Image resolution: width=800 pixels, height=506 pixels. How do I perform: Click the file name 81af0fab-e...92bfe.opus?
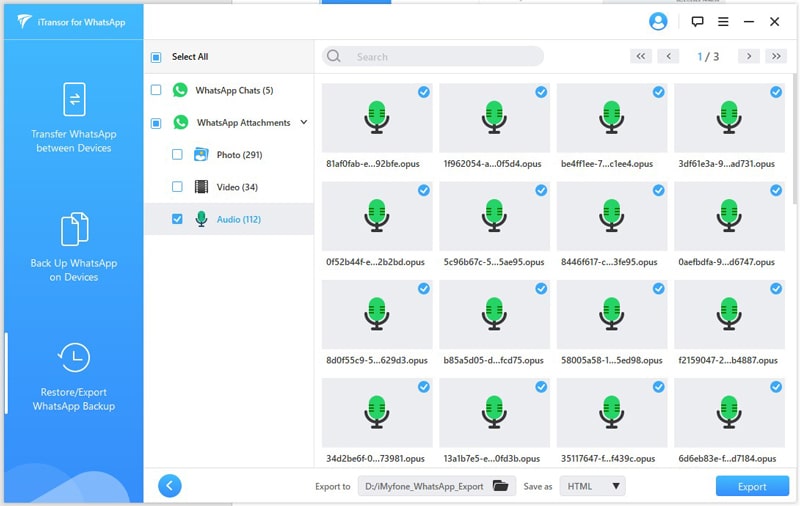[373, 164]
